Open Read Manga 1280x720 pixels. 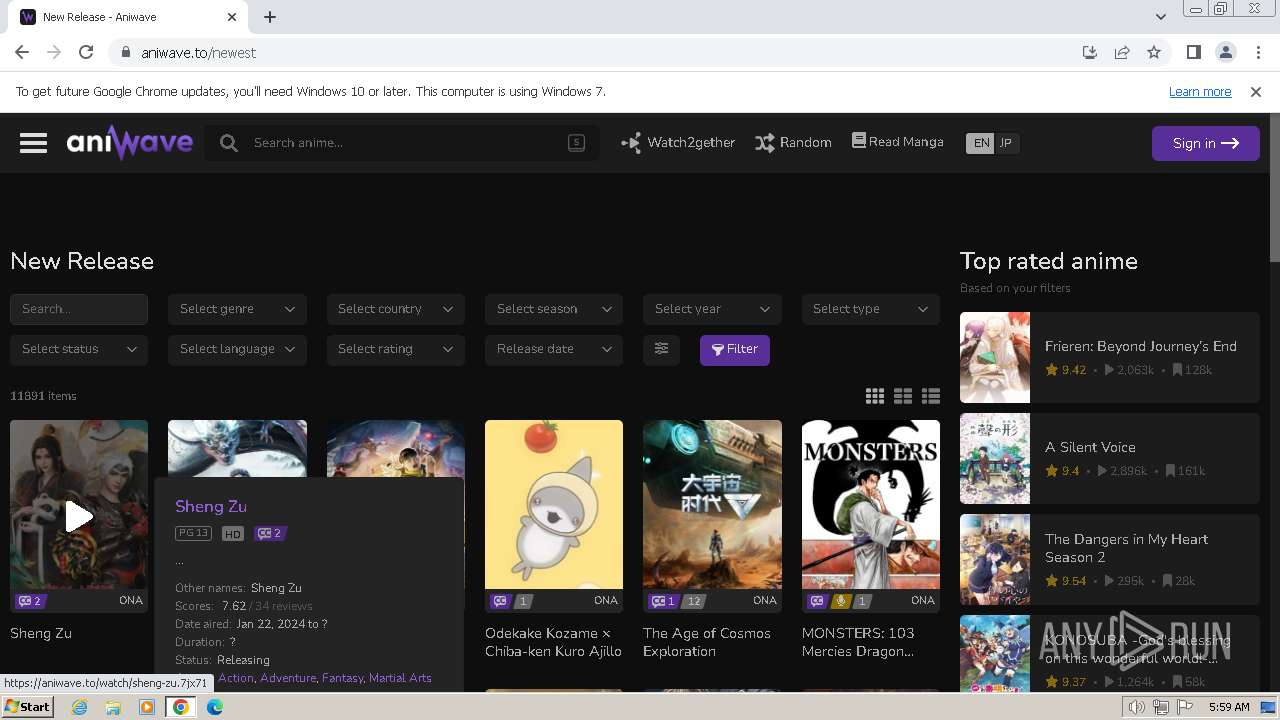[x=898, y=142]
